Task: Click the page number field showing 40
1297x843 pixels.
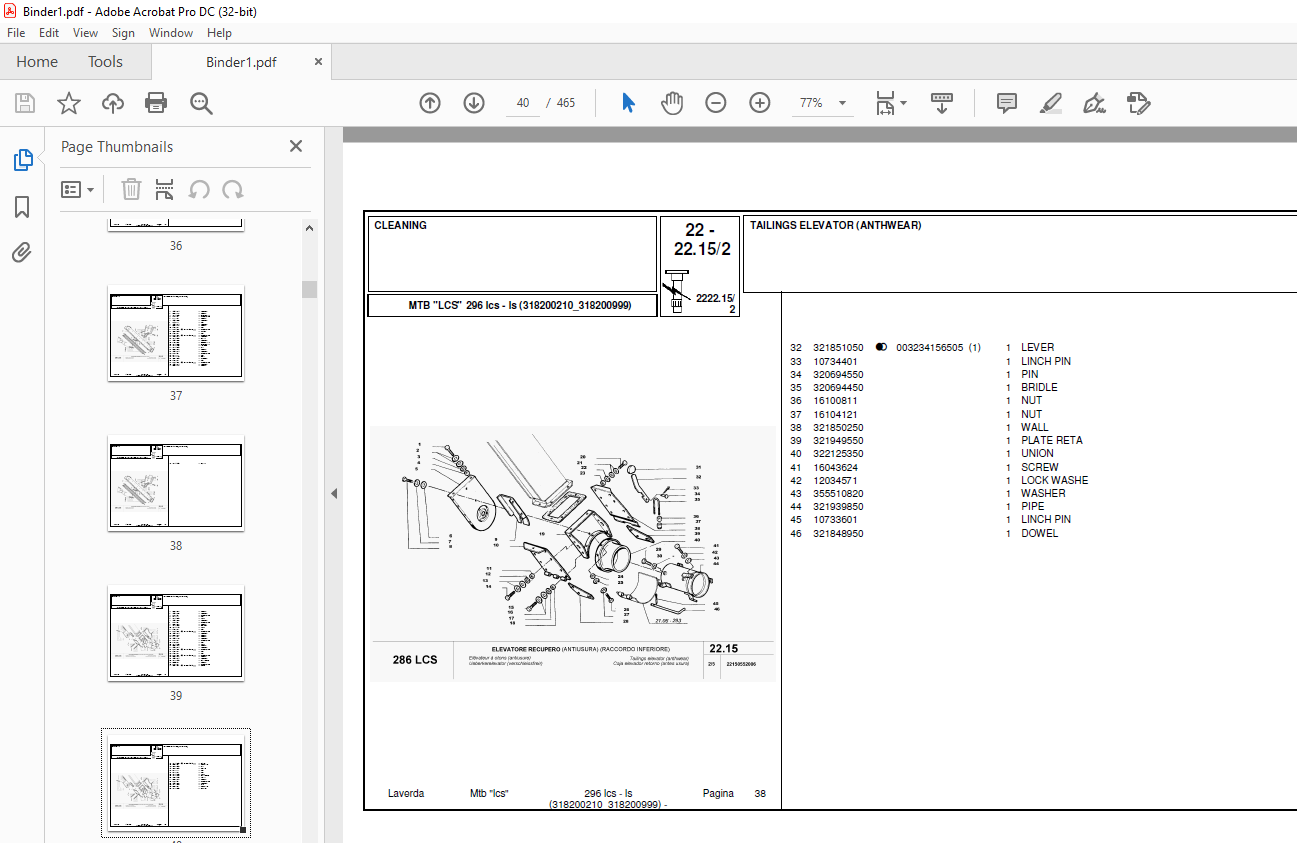Action: pos(524,103)
